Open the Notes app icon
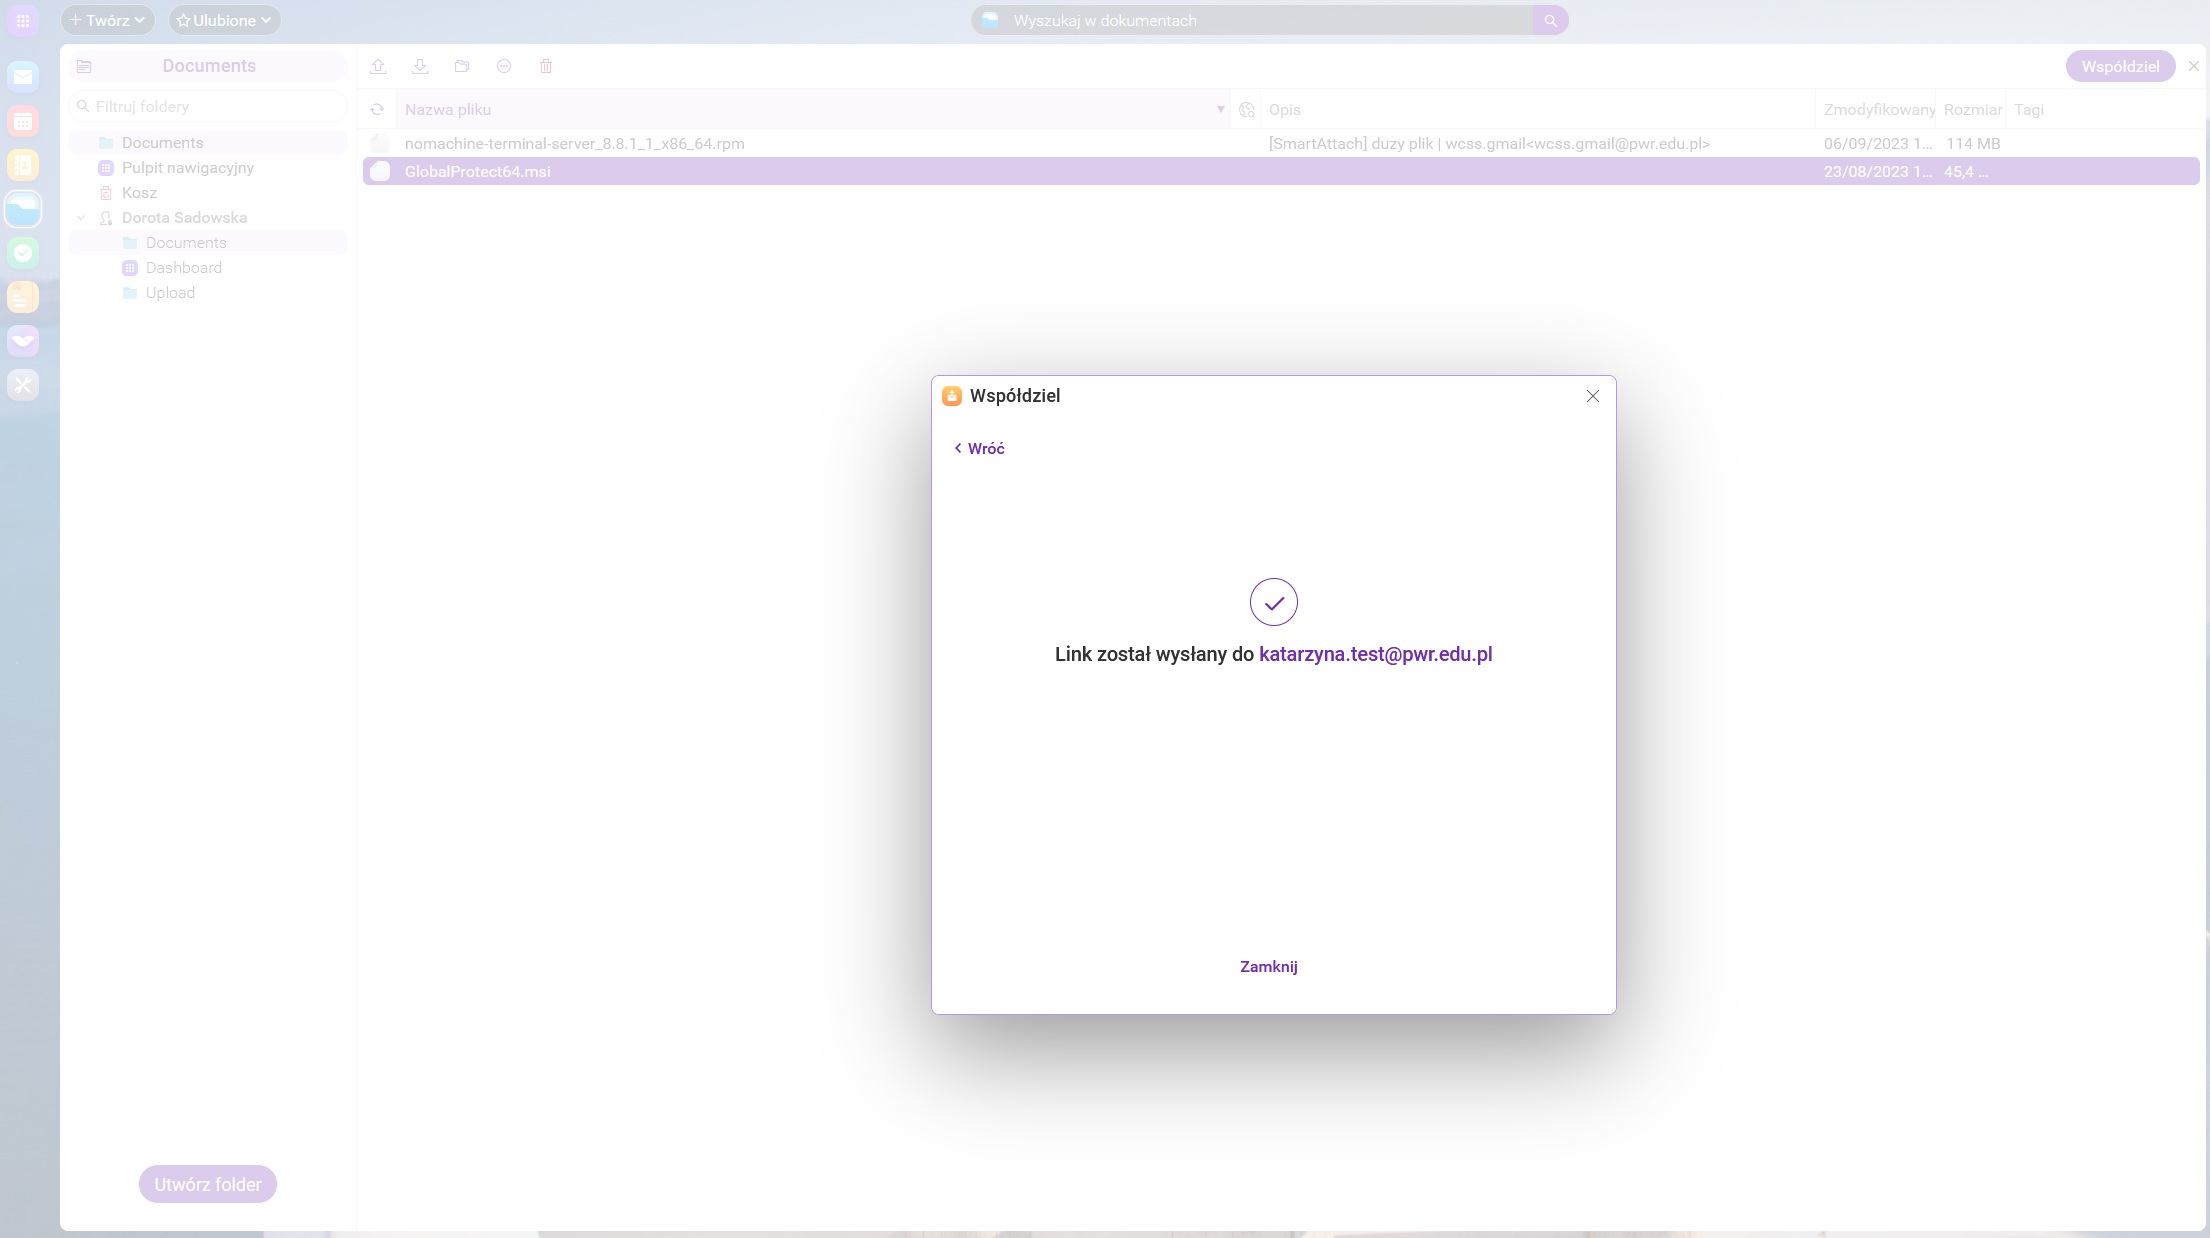The height and width of the screenshot is (1238, 2210). click(23, 297)
